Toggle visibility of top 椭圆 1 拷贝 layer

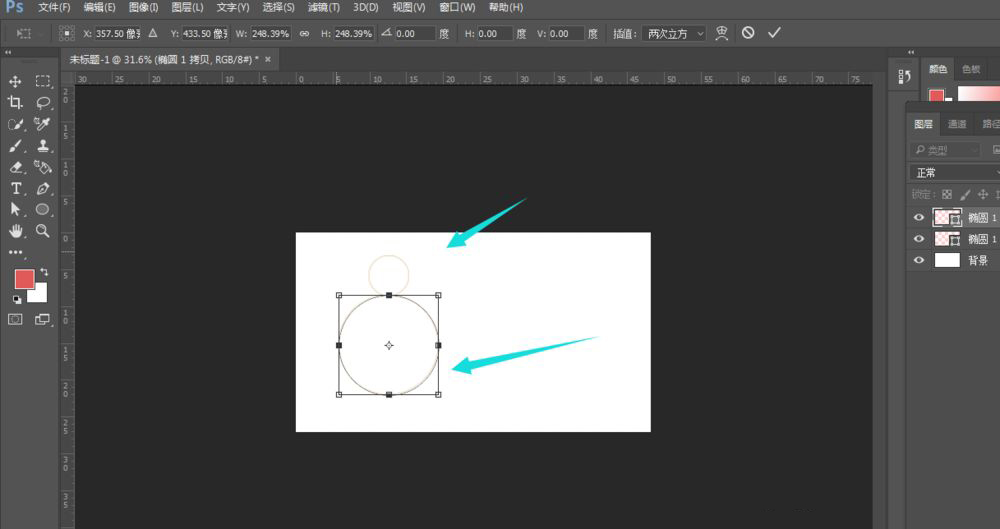[918, 216]
